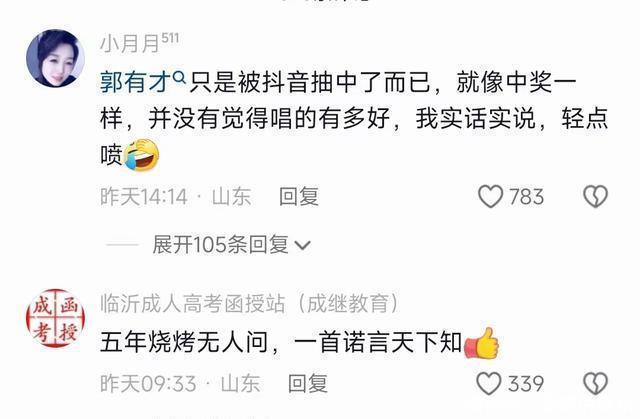
Task: Like the comment by 小月月
Action: point(490,196)
